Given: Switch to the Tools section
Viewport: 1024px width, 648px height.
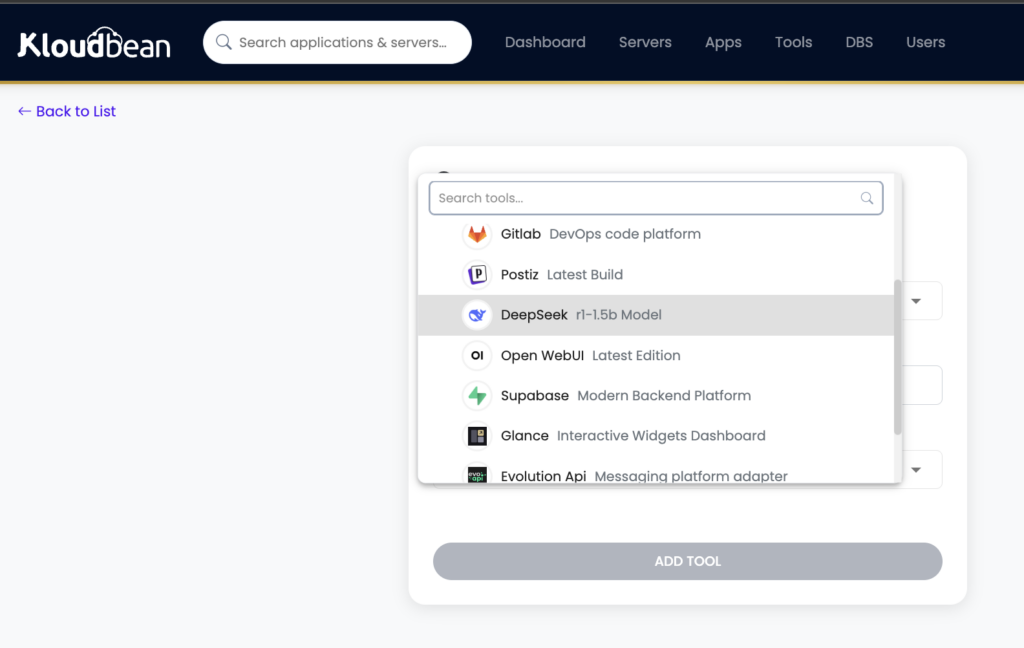Looking at the screenshot, I should coord(793,42).
